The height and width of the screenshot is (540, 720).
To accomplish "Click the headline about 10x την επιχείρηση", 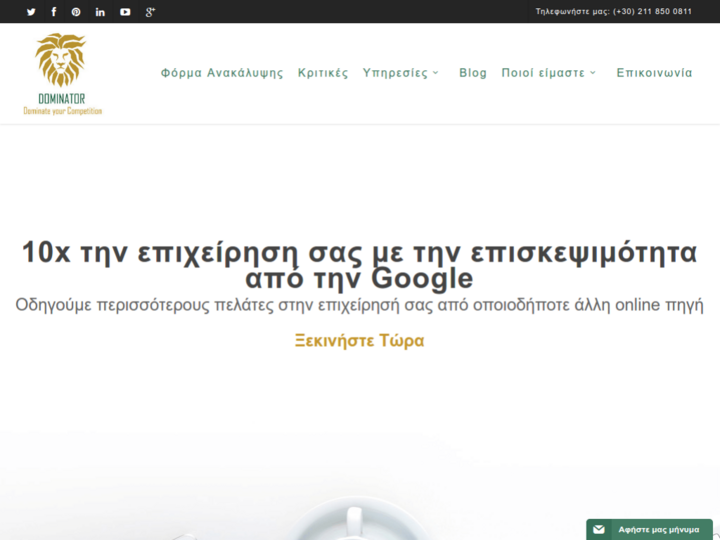I will coord(359,265).
